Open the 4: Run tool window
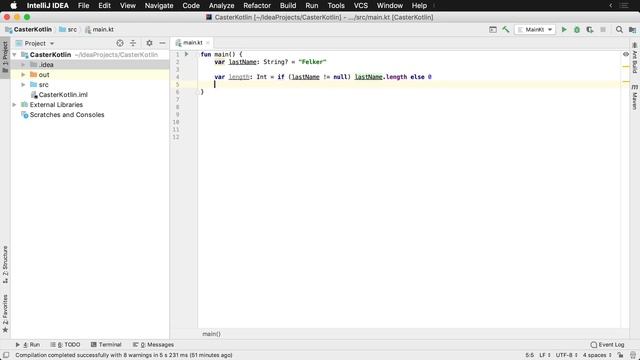 pos(28,344)
